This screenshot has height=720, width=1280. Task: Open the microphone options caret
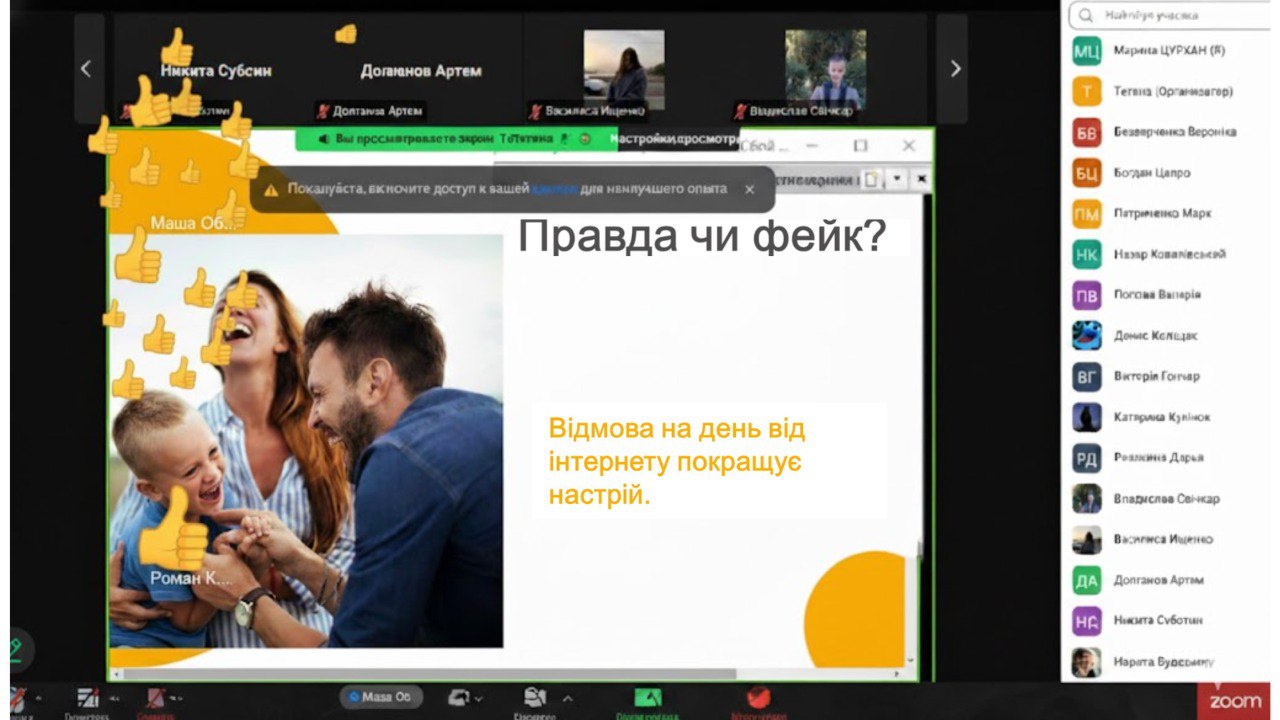pyautogui.click(x=39, y=698)
